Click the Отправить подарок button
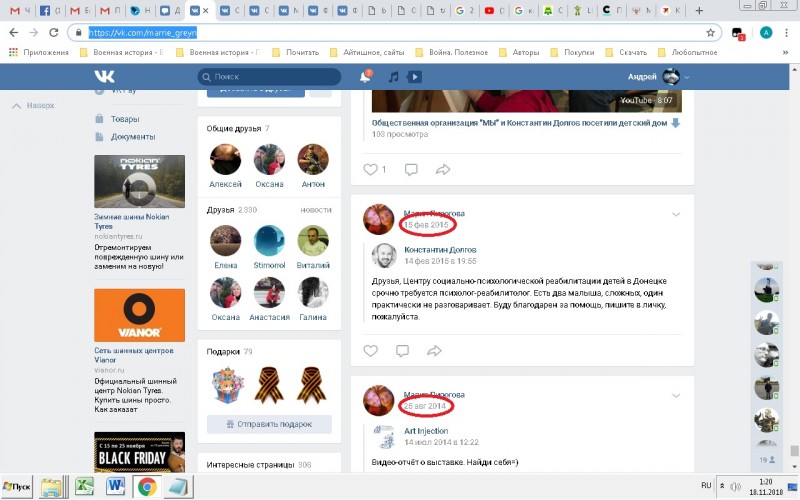 [269, 424]
